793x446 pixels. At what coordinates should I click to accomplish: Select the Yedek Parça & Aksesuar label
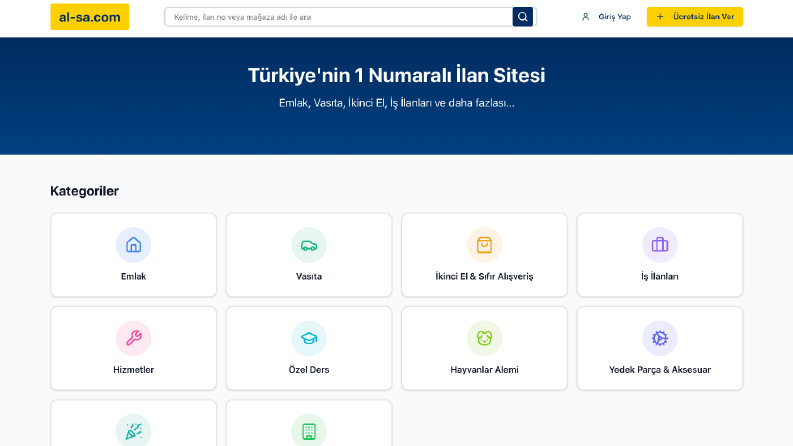[x=660, y=370]
